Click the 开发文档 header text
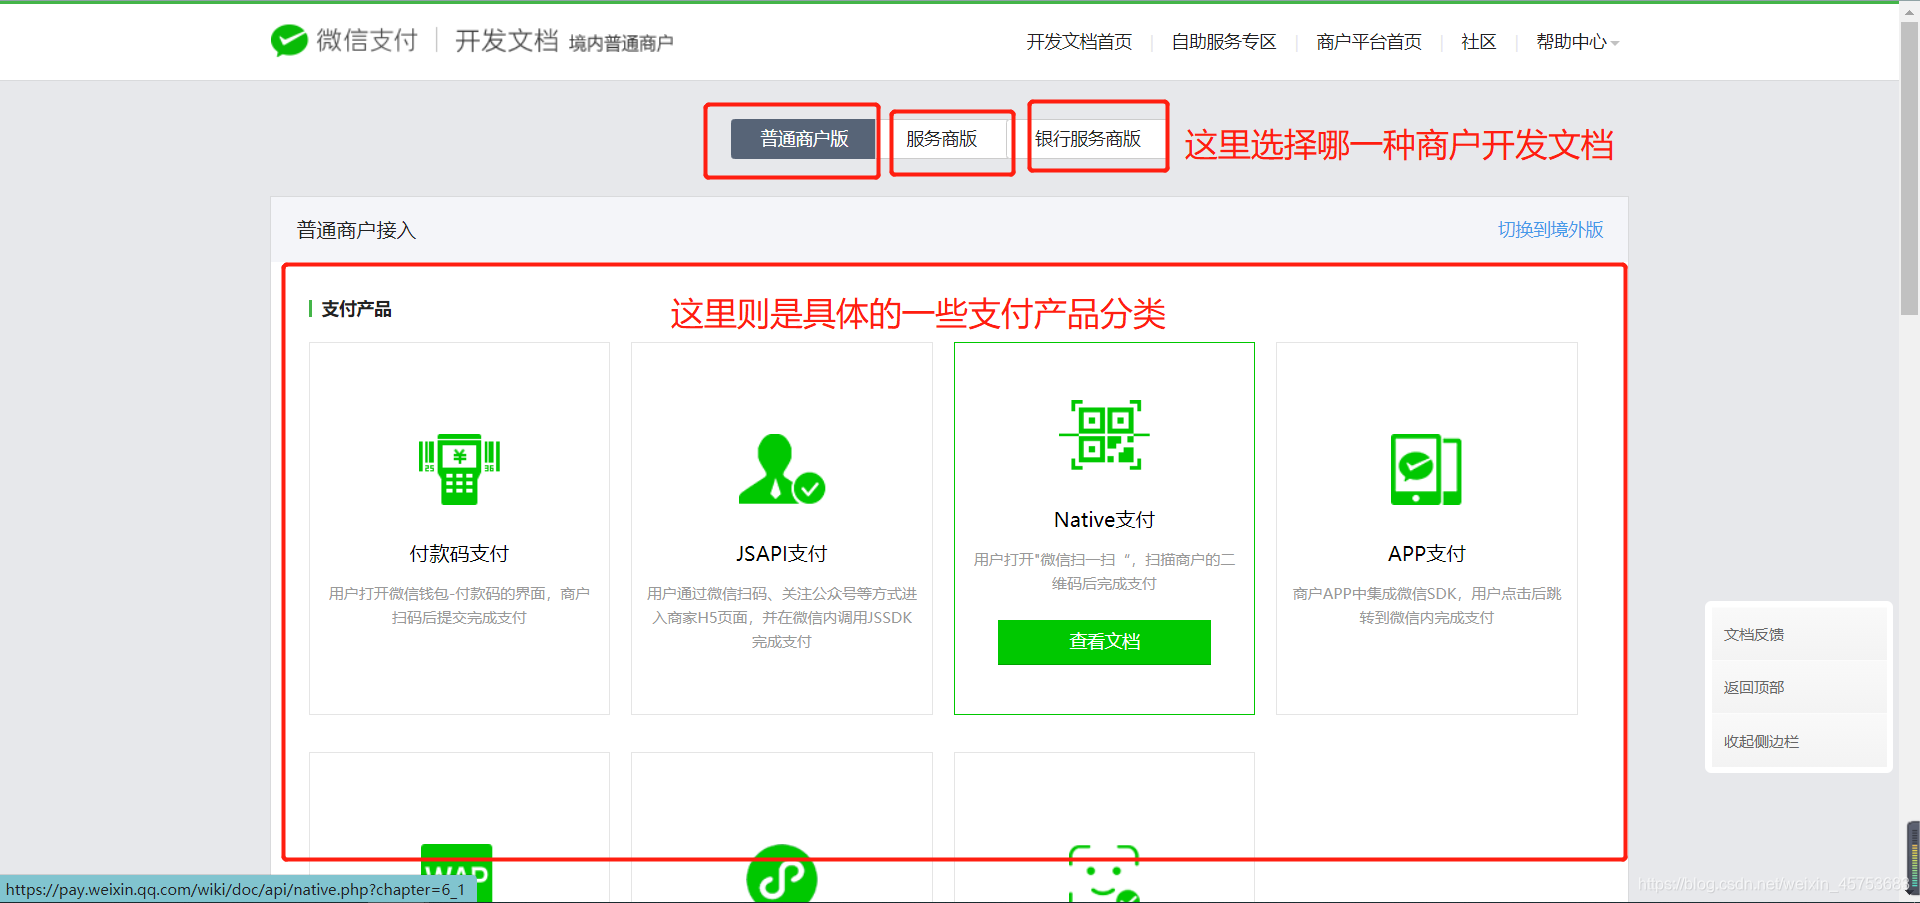This screenshot has width=1920, height=903. 506,40
